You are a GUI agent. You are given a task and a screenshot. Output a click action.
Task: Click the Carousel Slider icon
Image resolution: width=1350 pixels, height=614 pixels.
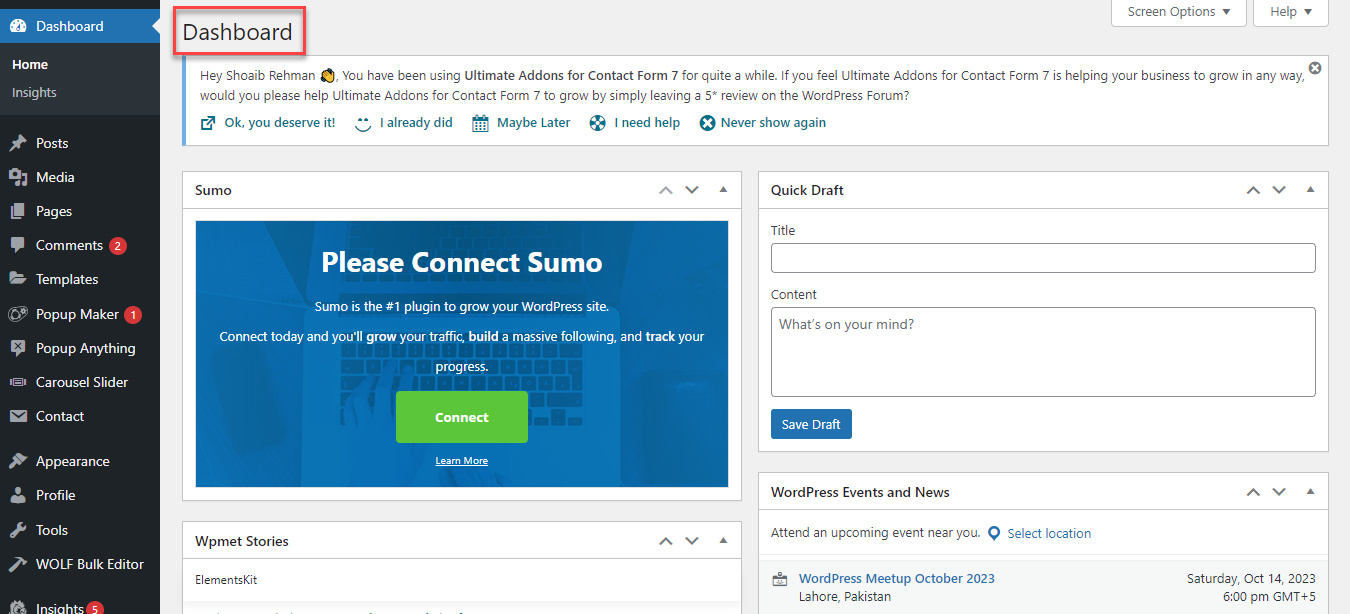coord(18,382)
